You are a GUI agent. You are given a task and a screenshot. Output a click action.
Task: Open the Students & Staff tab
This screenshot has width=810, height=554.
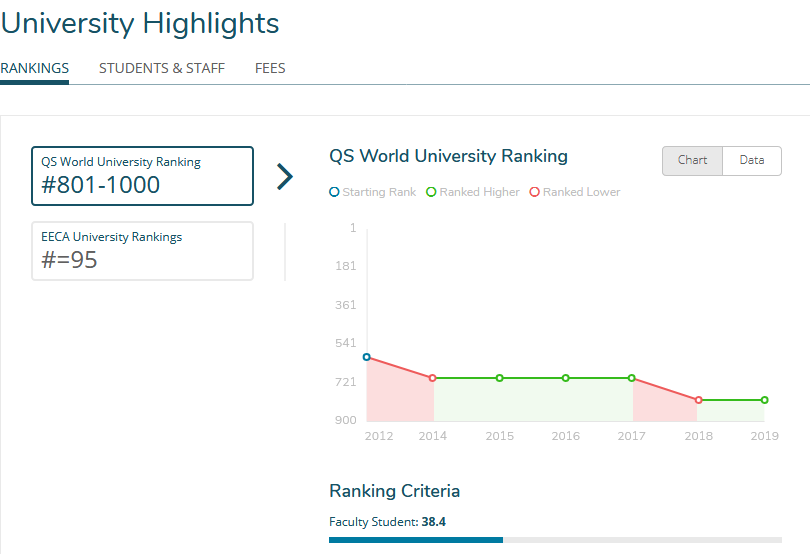tap(162, 69)
